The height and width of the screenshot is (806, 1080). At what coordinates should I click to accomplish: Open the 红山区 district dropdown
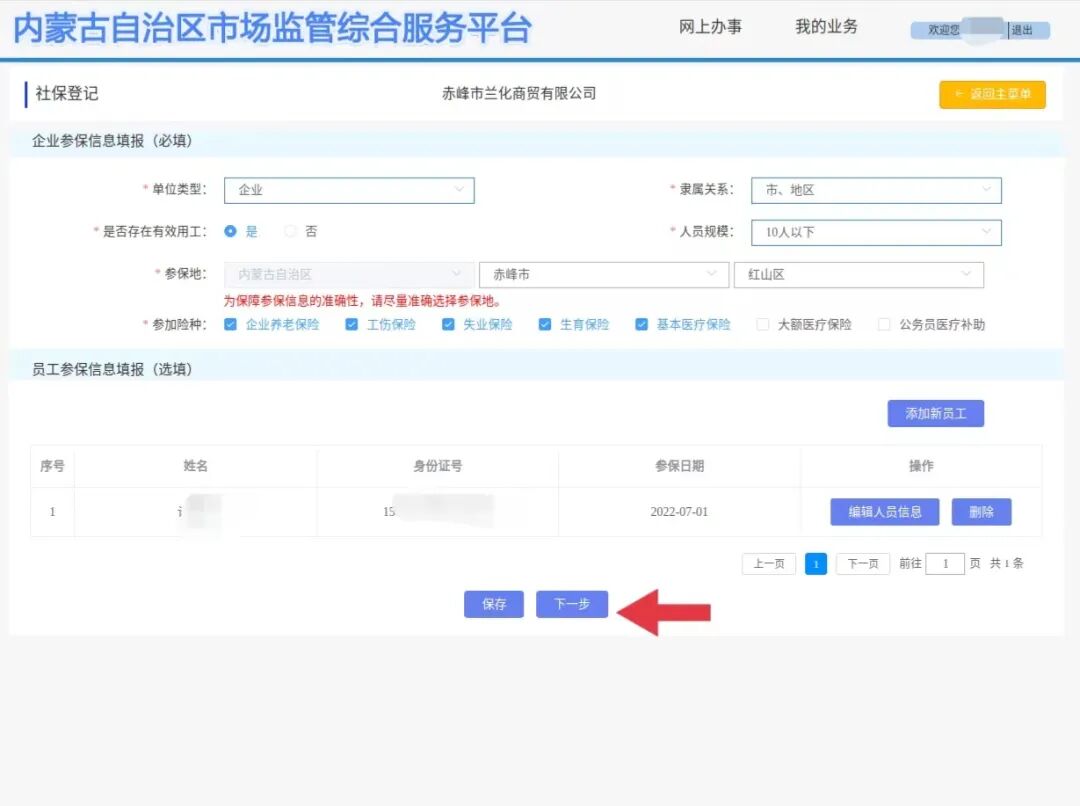coord(860,274)
